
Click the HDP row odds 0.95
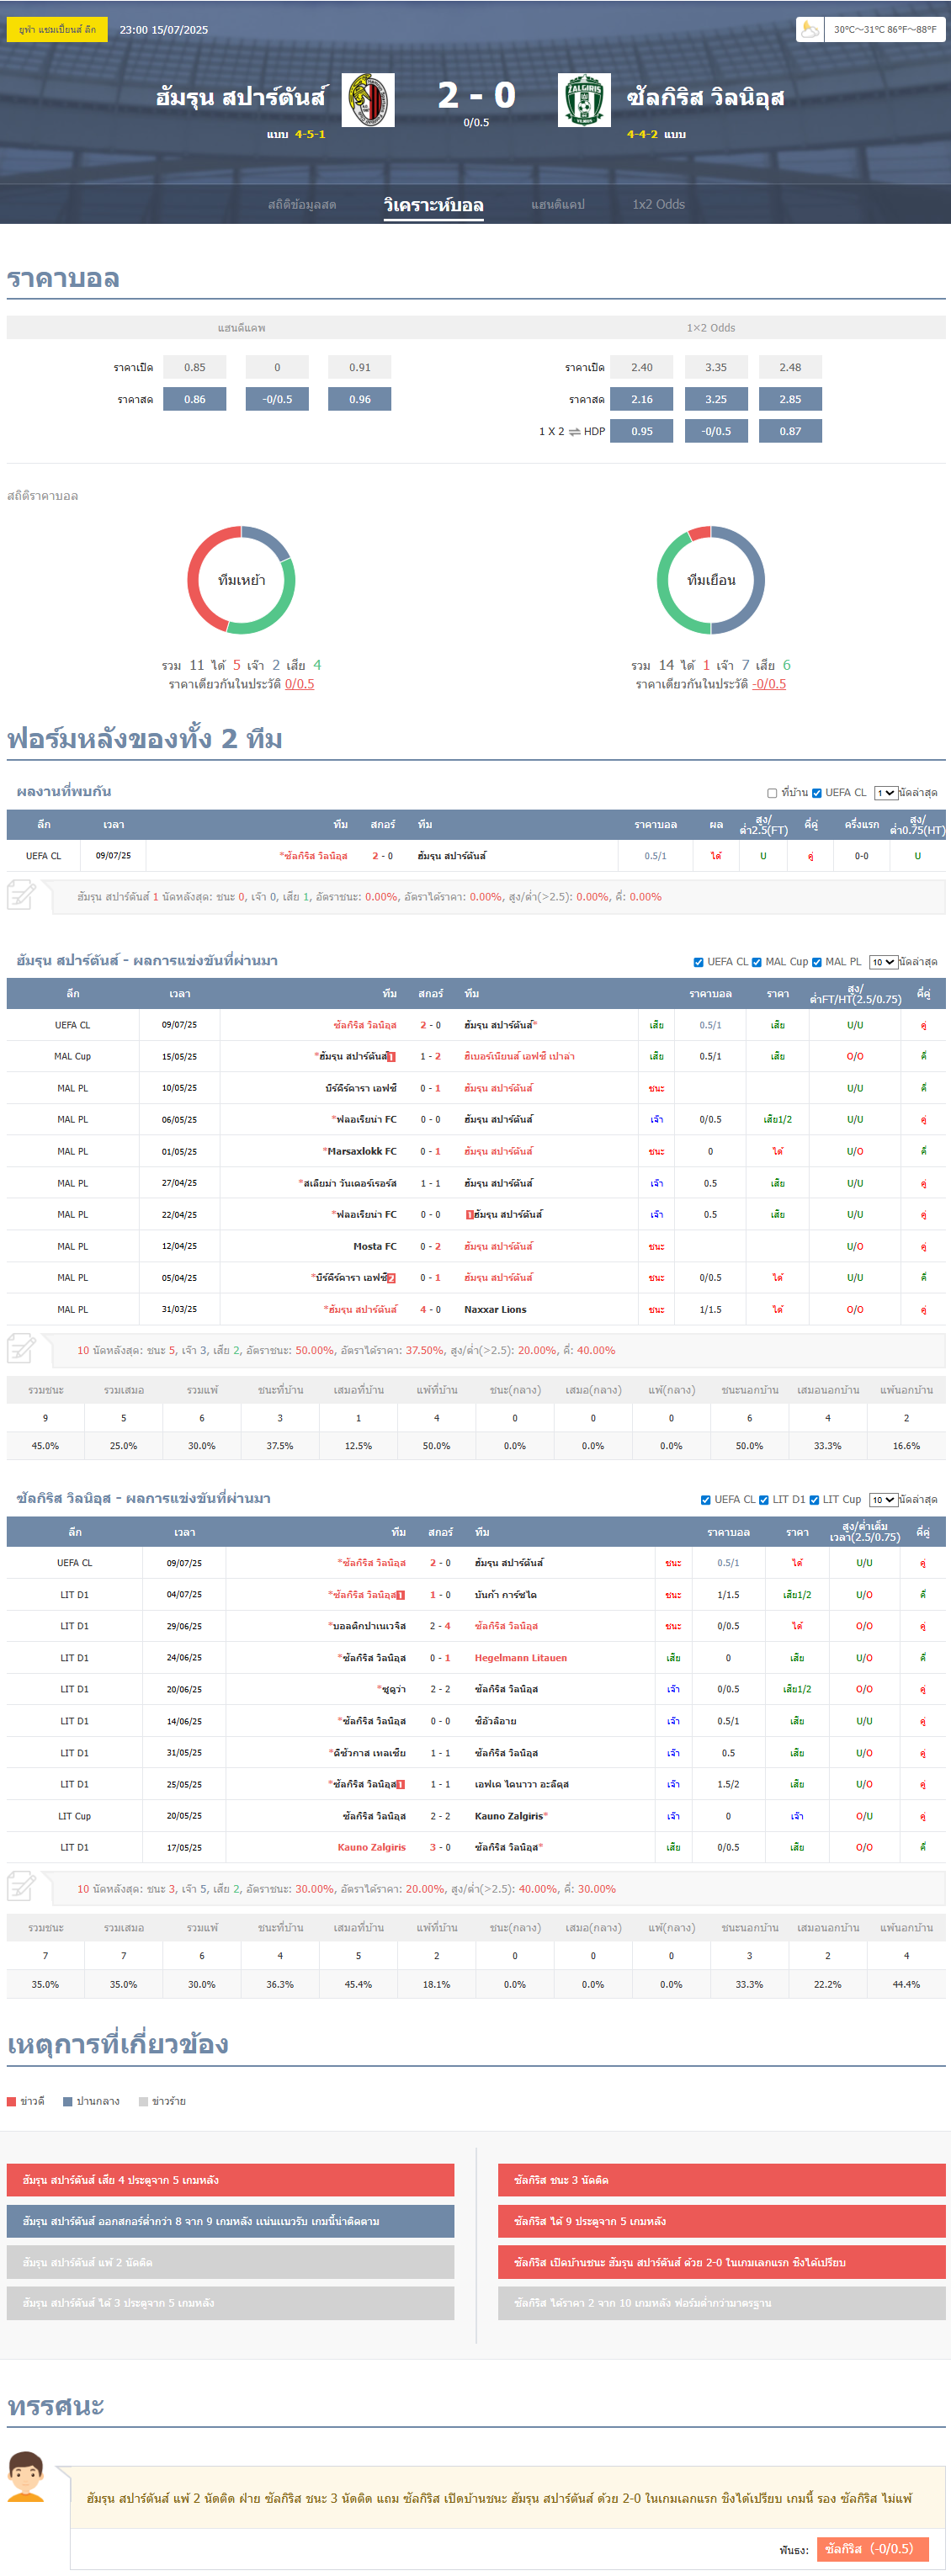pos(642,431)
